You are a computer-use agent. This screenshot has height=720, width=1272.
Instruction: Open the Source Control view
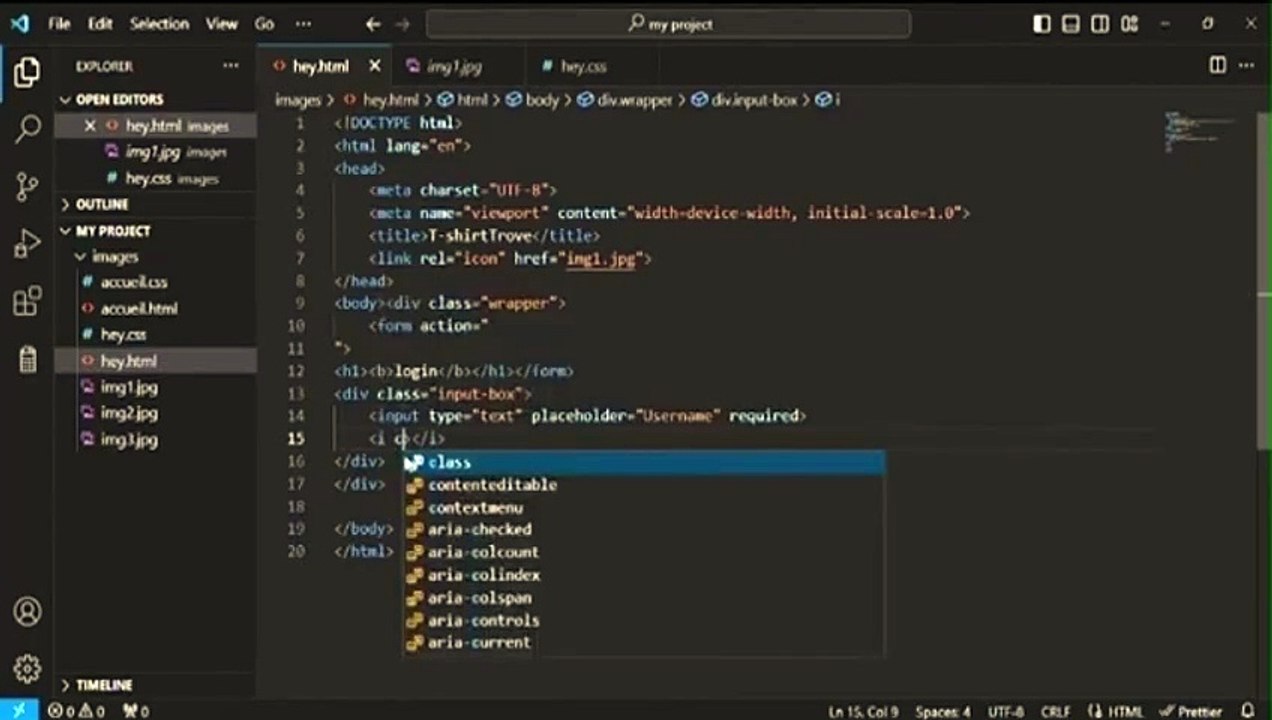[27, 186]
